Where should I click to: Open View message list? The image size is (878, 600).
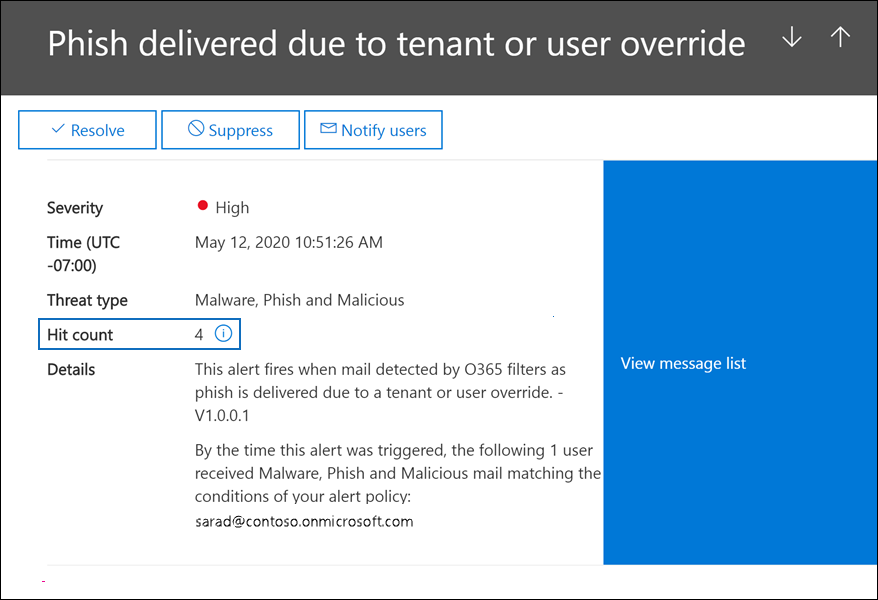[x=683, y=363]
